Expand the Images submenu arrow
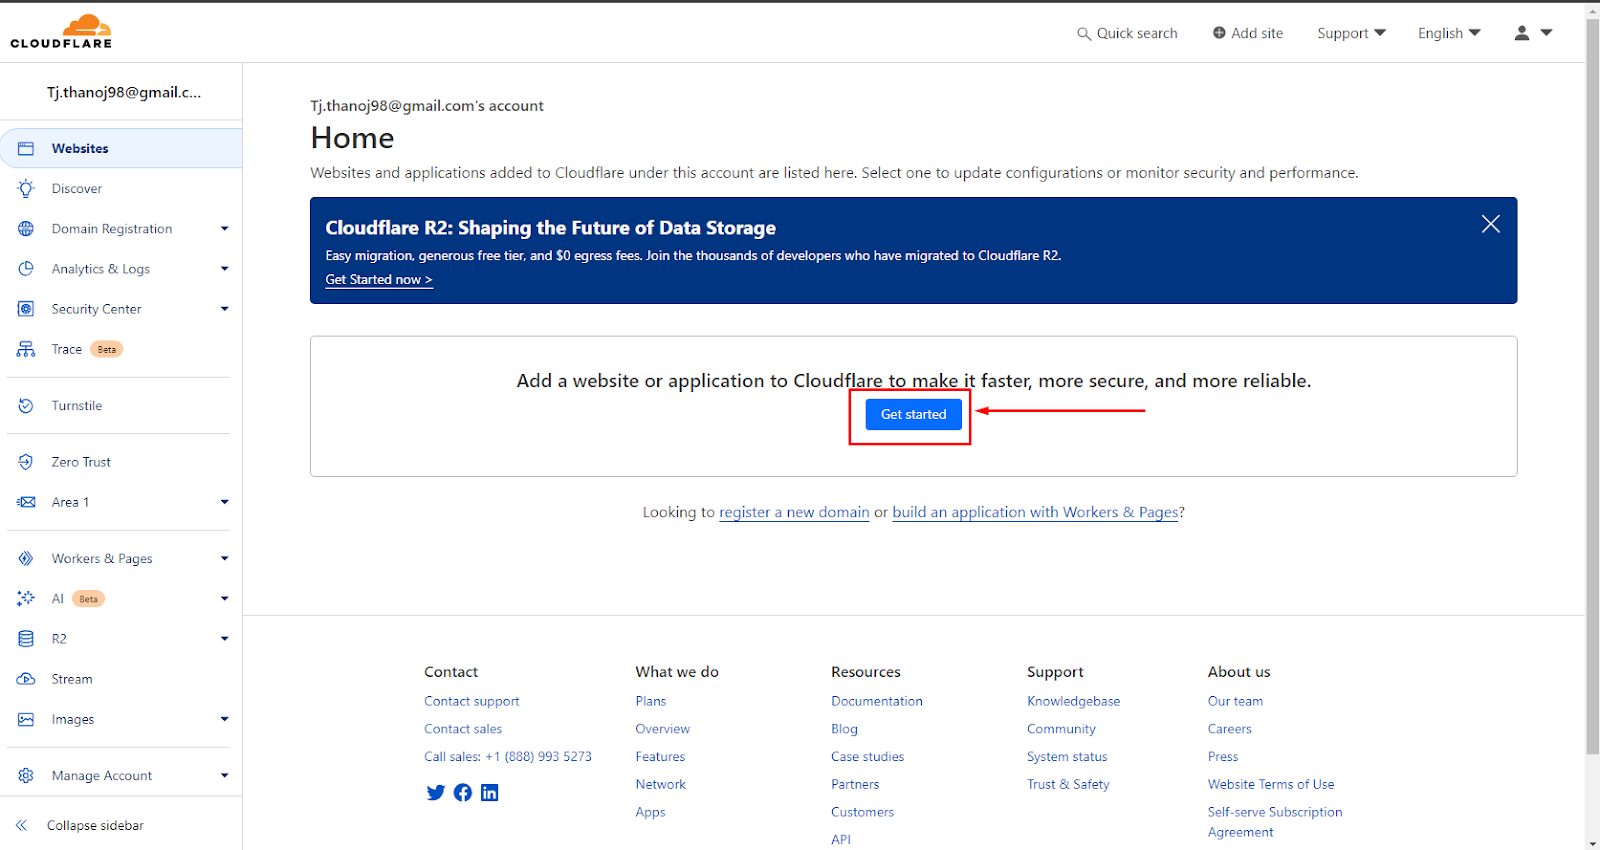 (x=224, y=719)
